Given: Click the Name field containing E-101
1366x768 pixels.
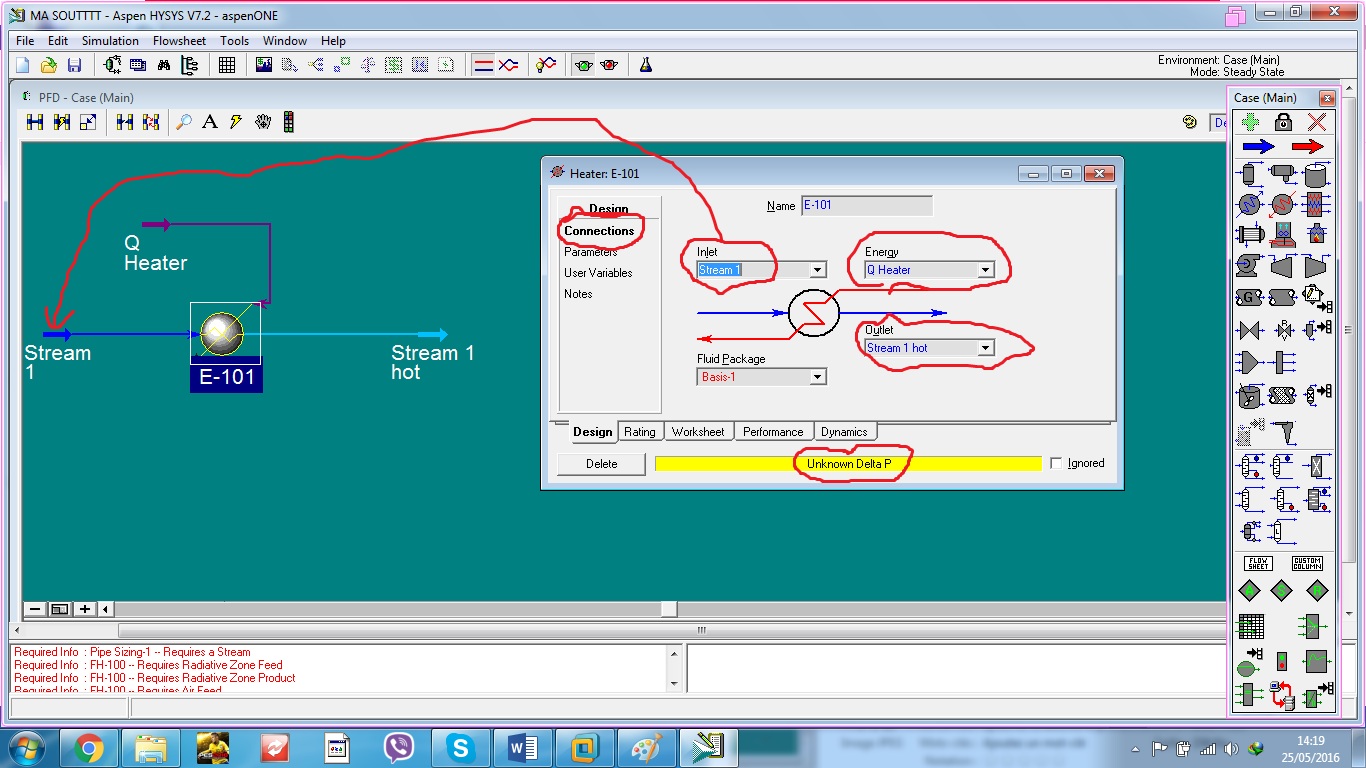Looking at the screenshot, I should pos(865,205).
